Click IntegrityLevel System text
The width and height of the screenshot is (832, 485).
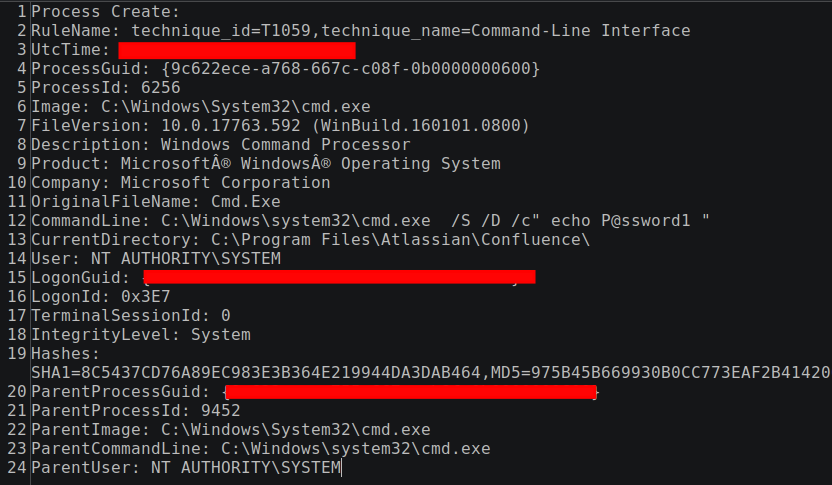221,335
